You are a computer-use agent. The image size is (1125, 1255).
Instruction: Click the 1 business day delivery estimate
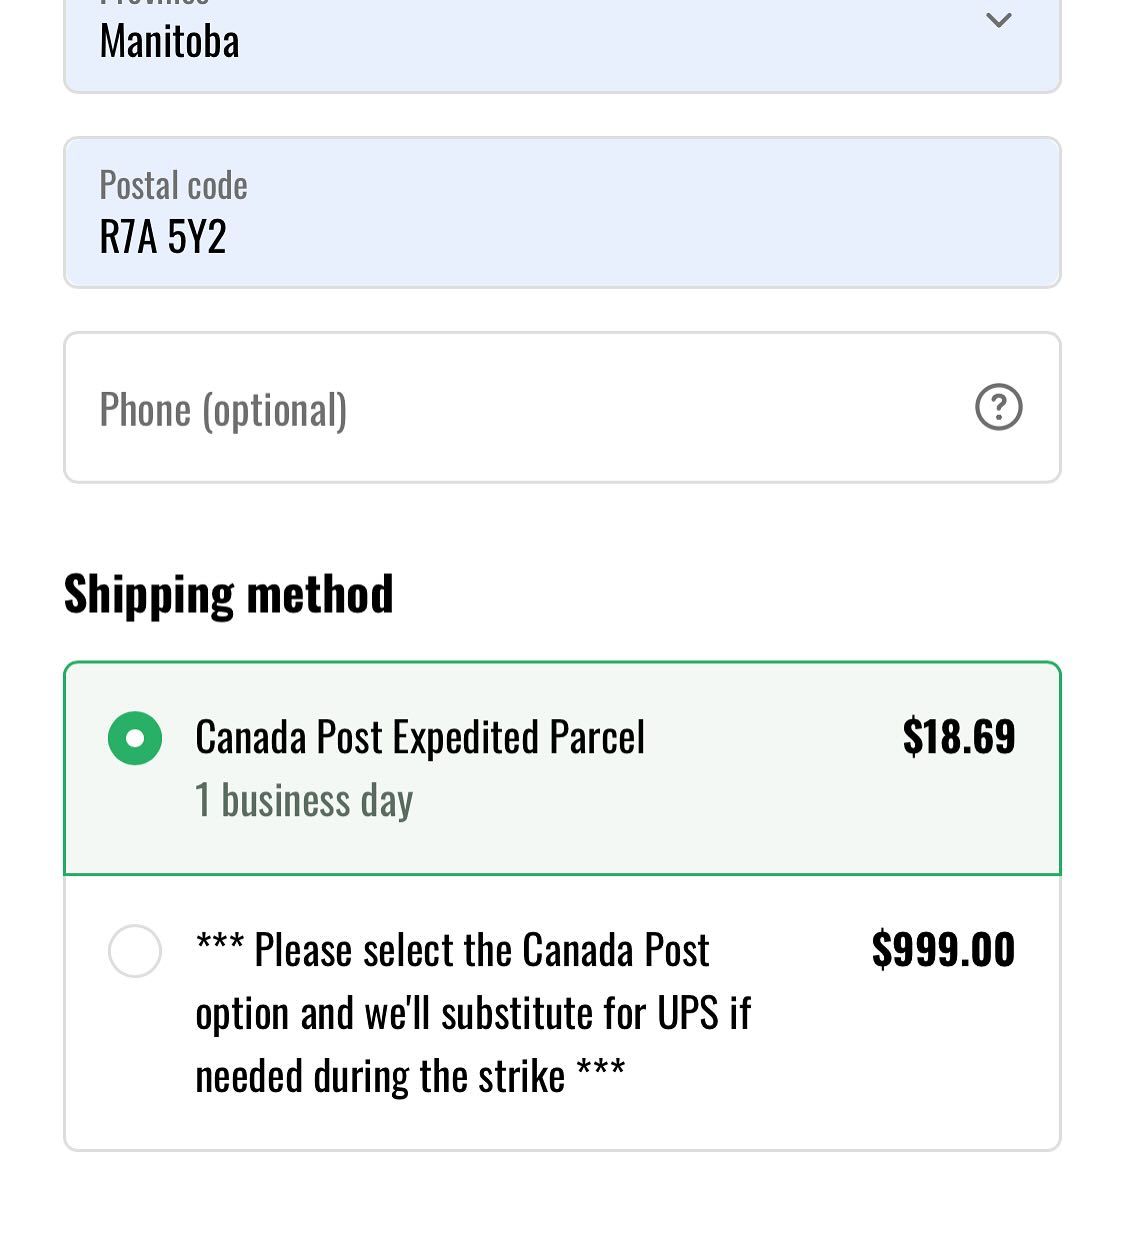[304, 801]
